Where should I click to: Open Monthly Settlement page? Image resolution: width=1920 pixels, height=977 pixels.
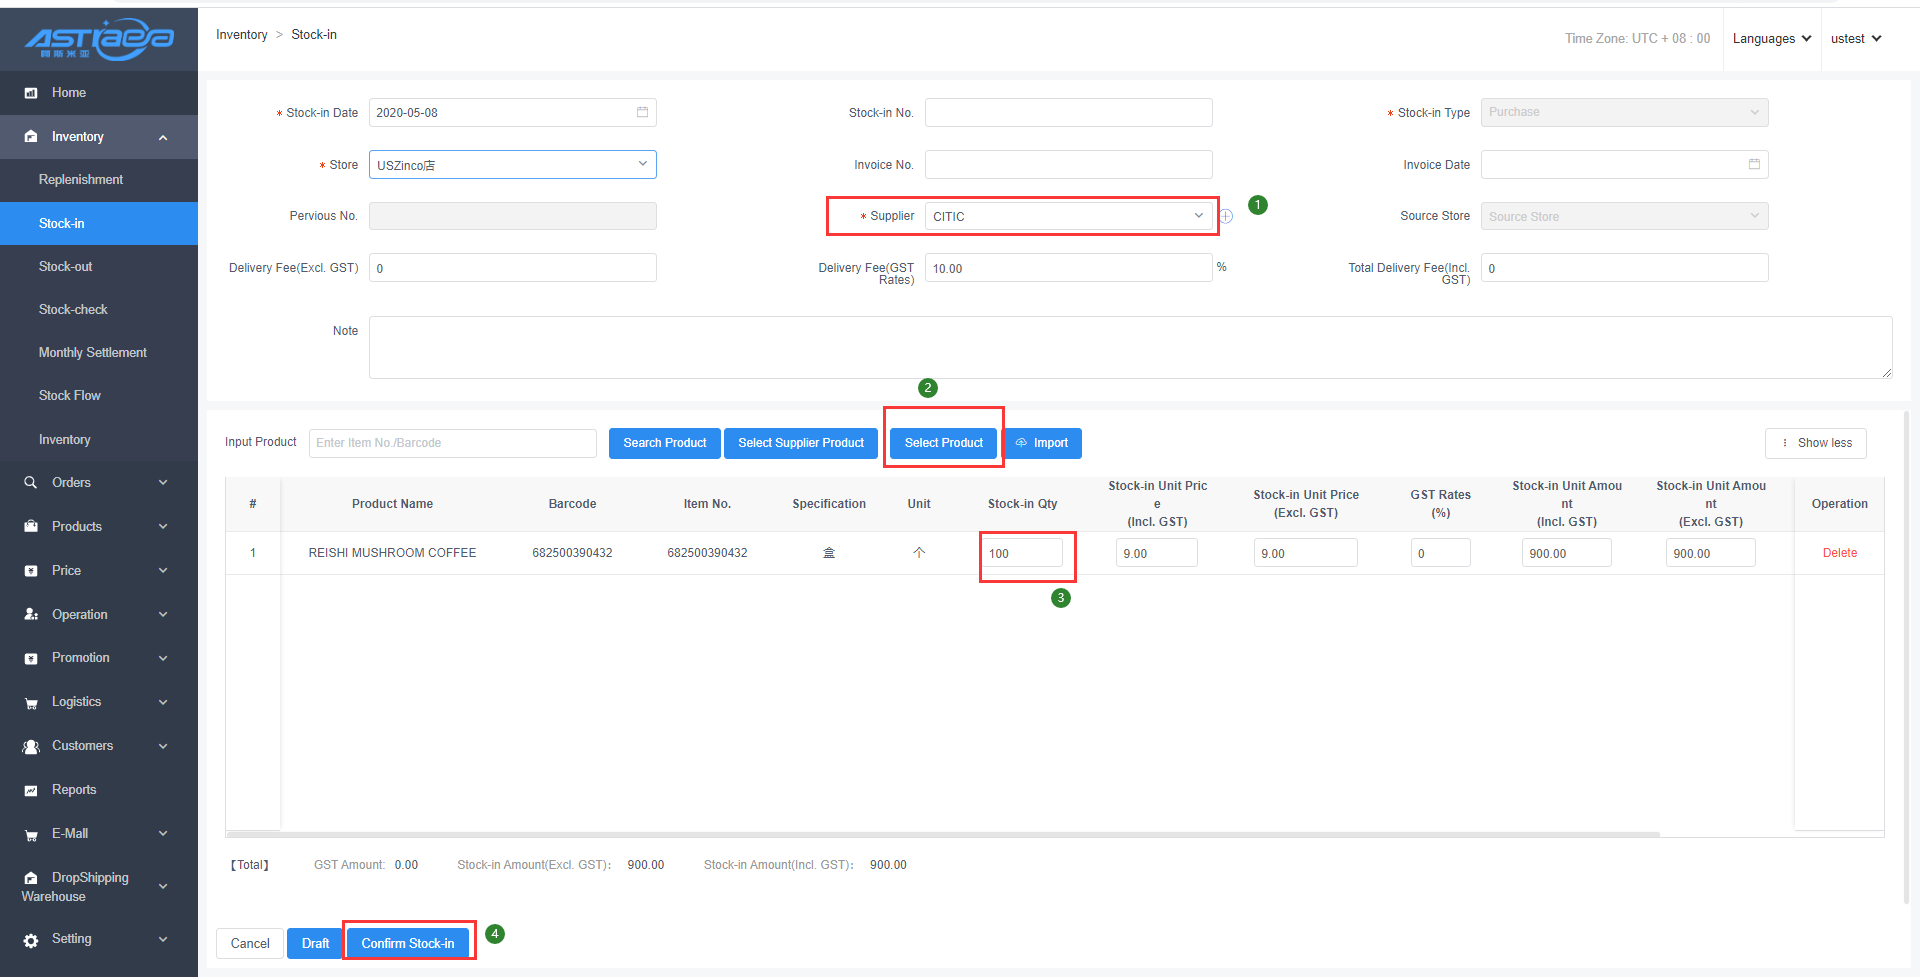click(x=93, y=353)
